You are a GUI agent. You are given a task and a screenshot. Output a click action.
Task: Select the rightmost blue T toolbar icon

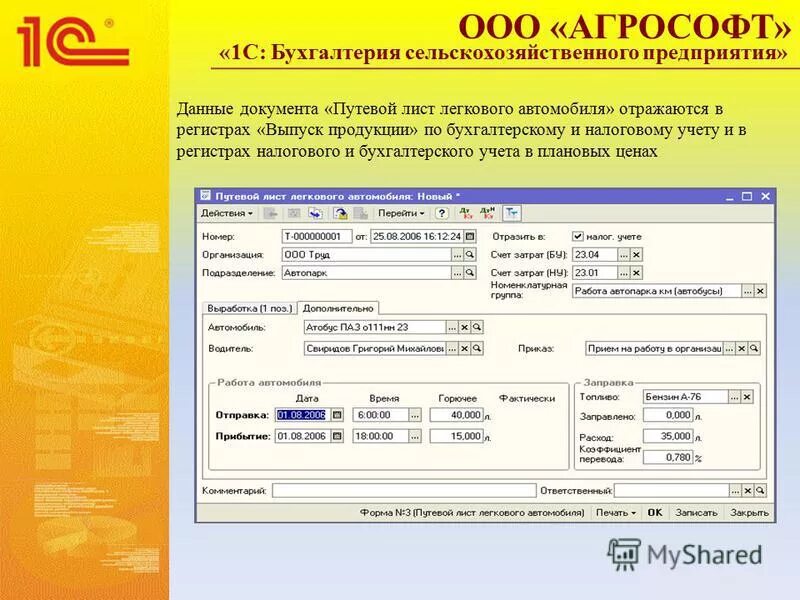pyautogui.click(x=512, y=213)
